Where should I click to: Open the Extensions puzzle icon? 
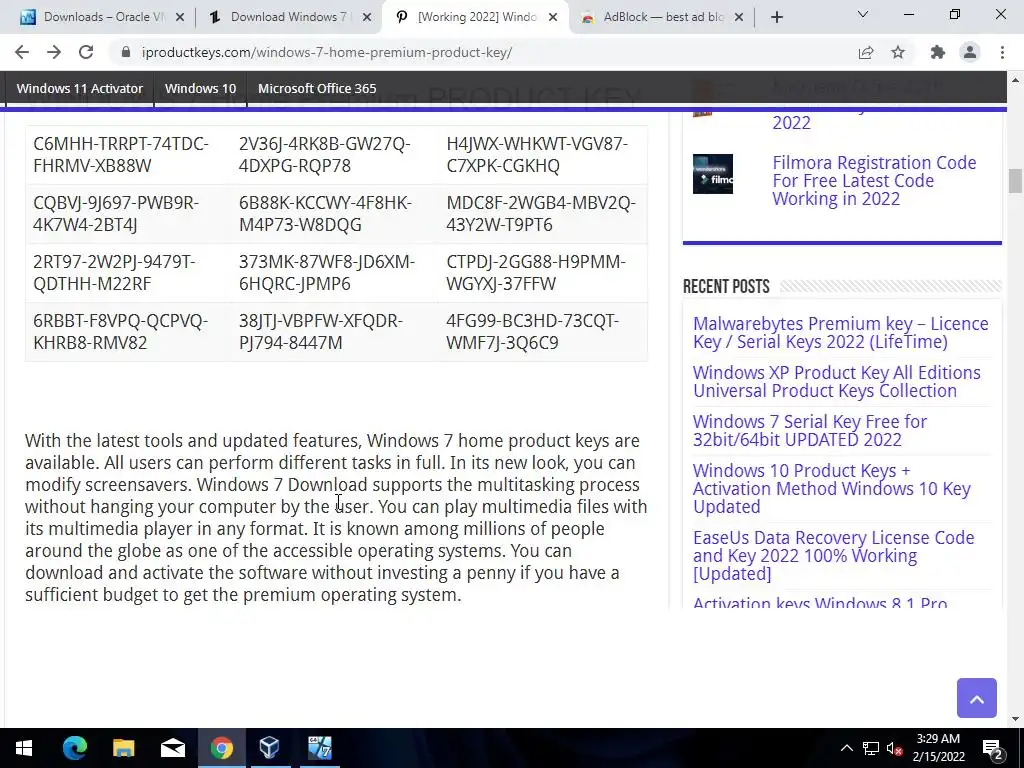tap(938, 52)
